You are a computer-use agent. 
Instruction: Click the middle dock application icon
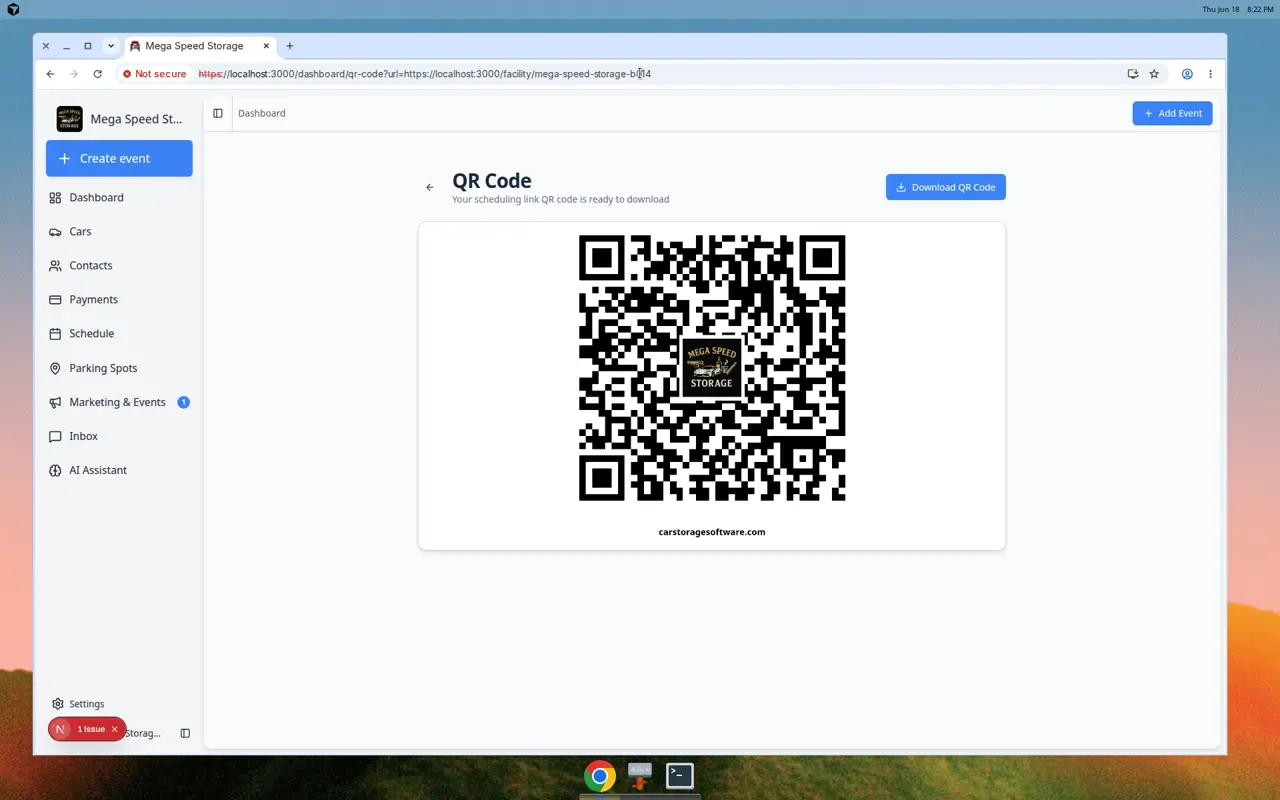(x=640, y=776)
